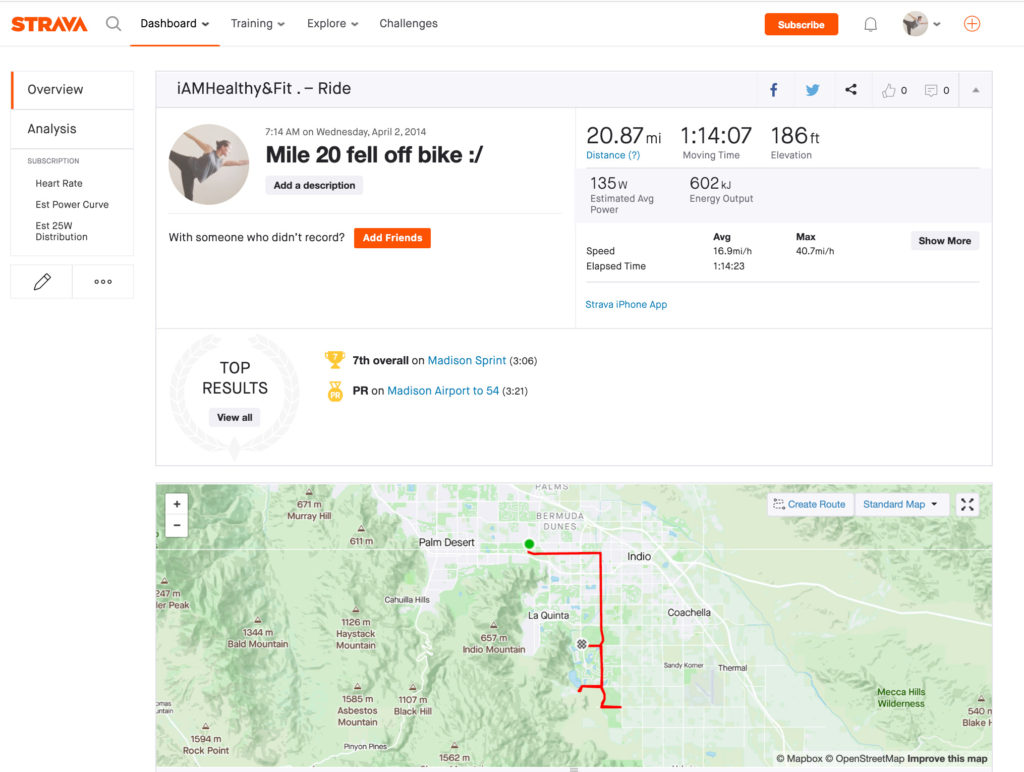This screenshot has width=1024, height=772.
Task: Open the Challenges menu item
Action: (x=408, y=24)
